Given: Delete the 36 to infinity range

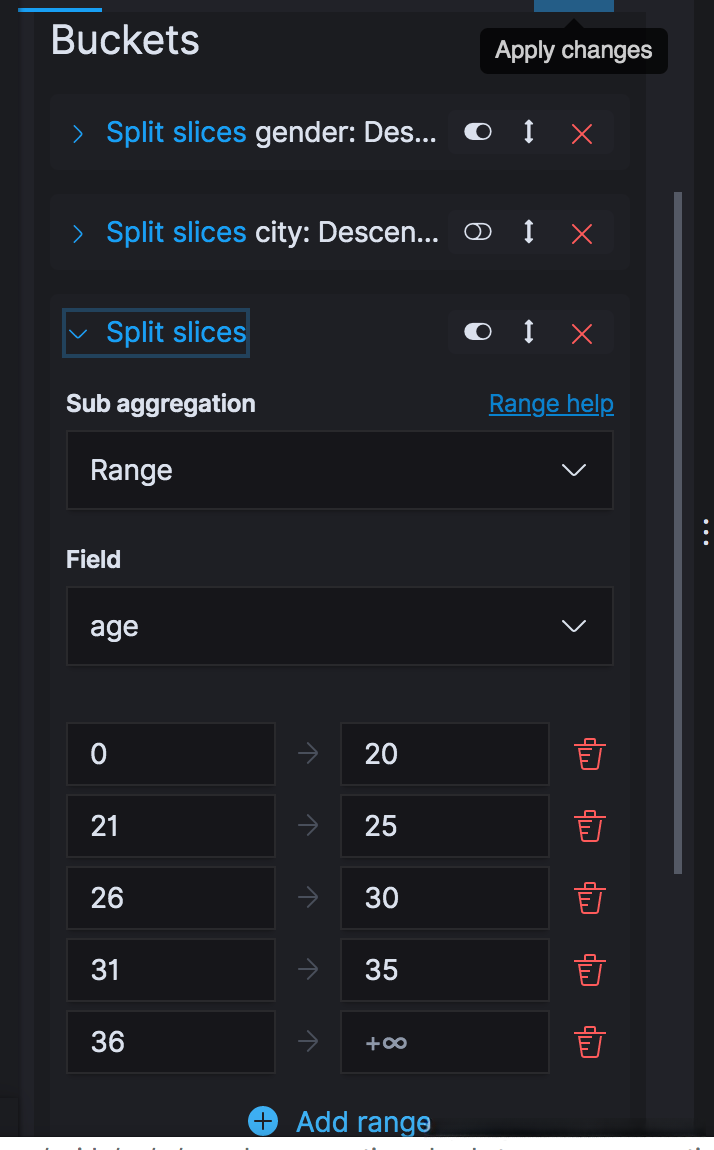Looking at the screenshot, I should (590, 1042).
